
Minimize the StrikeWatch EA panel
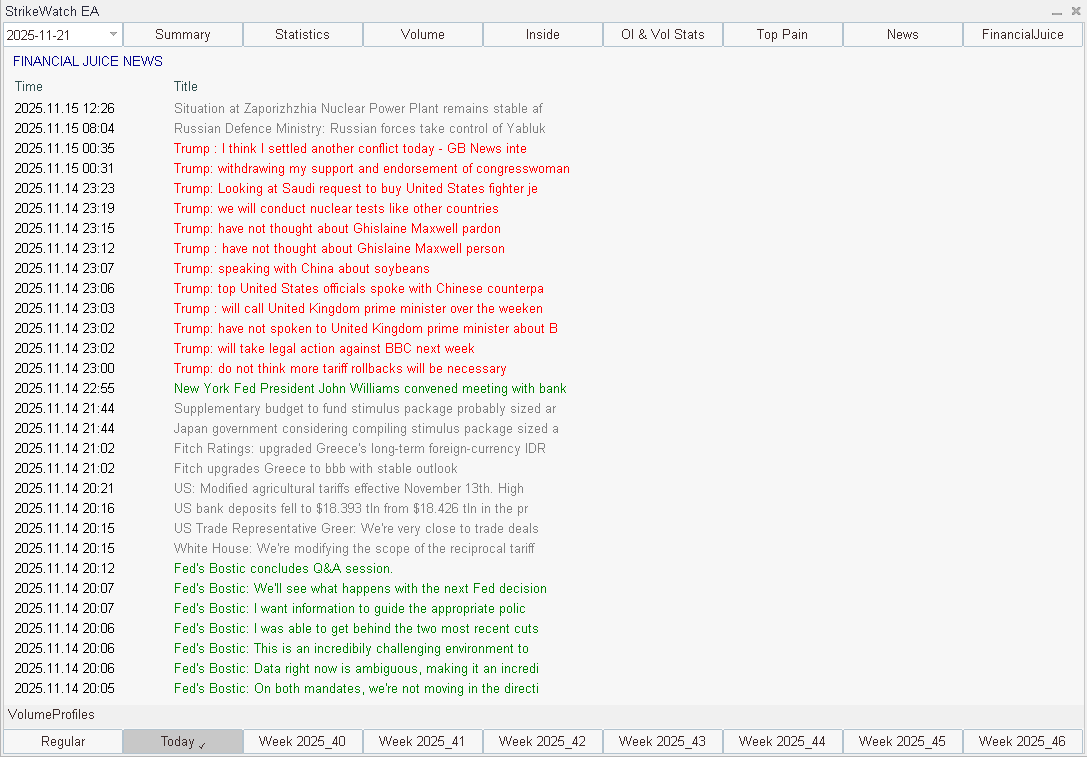click(1057, 11)
